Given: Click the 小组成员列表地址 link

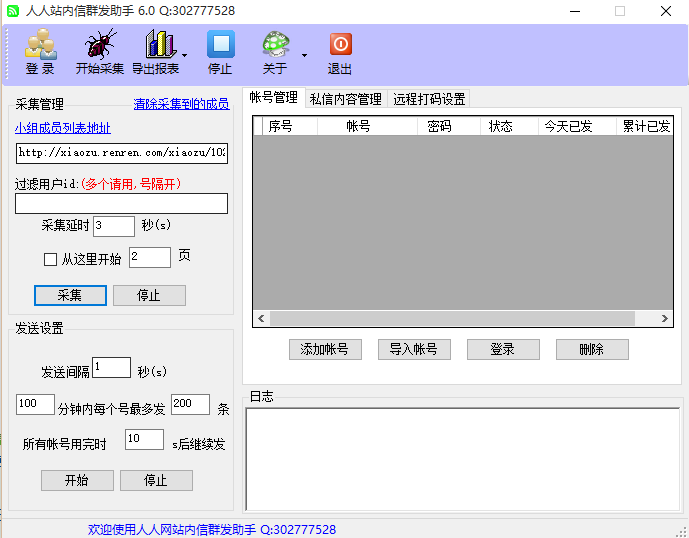Looking at the screenshot, I should point(63,128).
